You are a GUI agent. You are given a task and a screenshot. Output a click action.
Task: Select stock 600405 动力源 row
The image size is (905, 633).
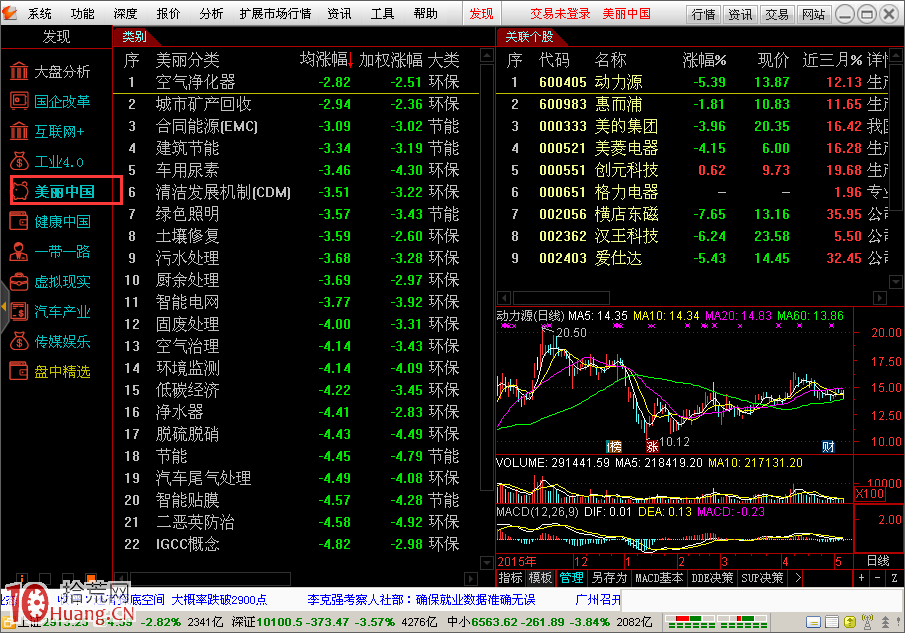pyautogui.click(x=693, y=82)
